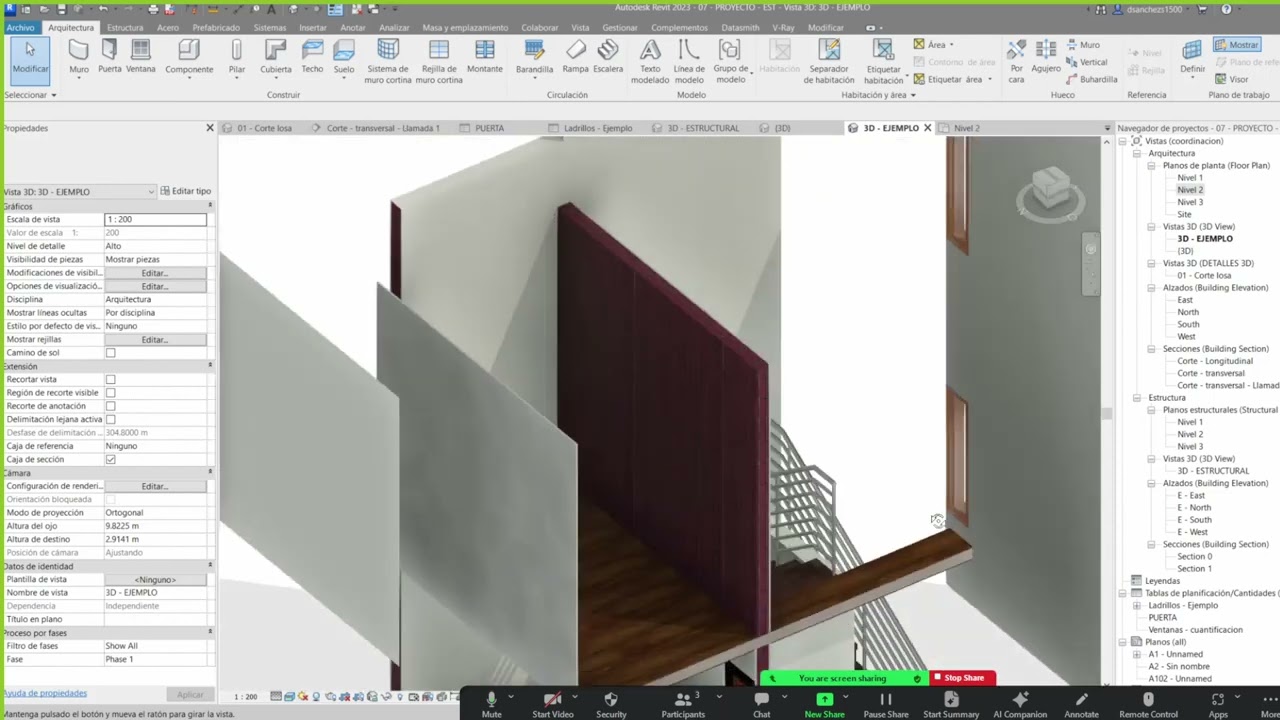Toggle the Camino de sol checkbox
Screen dimensions: 1280x720
111,353
